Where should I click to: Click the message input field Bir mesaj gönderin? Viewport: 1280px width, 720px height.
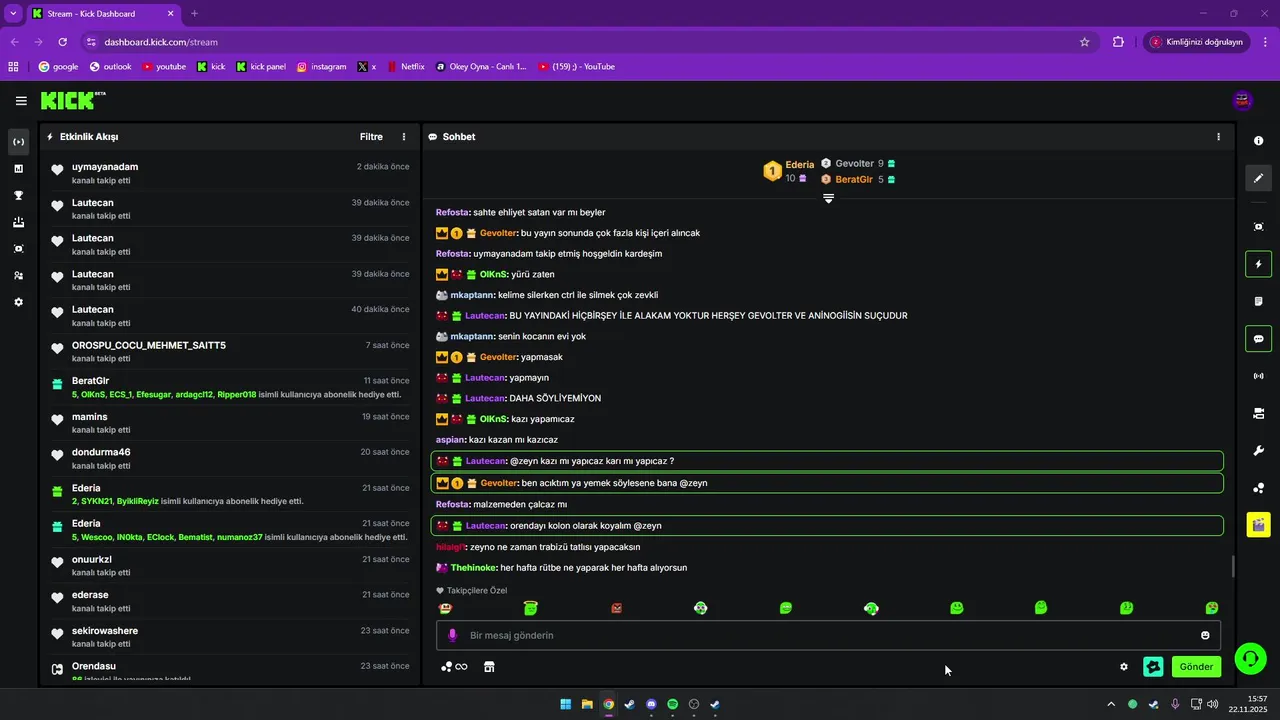point(828,635)
